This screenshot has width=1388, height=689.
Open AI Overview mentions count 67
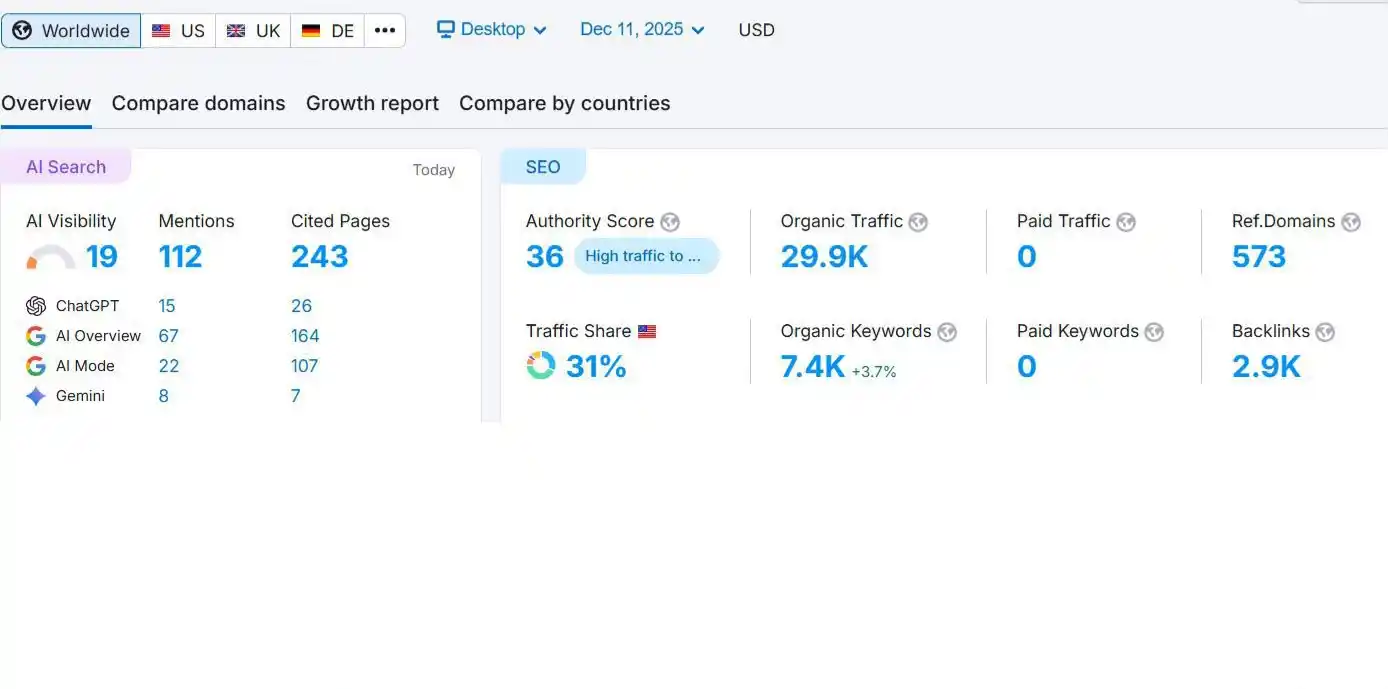pos(168,336)
